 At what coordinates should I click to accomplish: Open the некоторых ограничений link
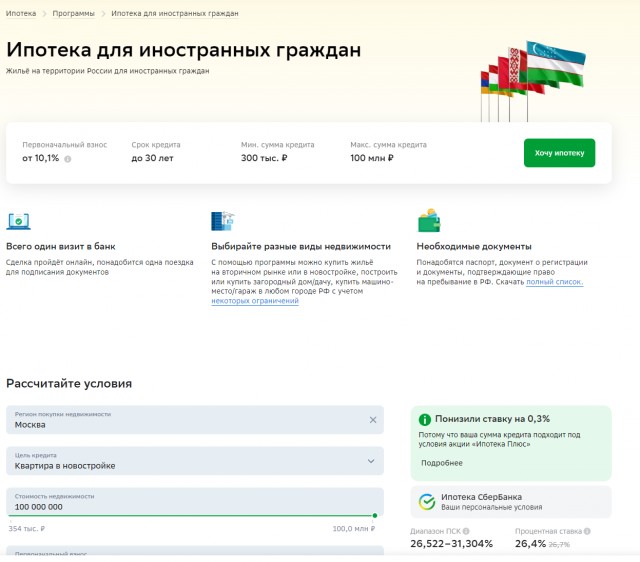coord(255,301)
